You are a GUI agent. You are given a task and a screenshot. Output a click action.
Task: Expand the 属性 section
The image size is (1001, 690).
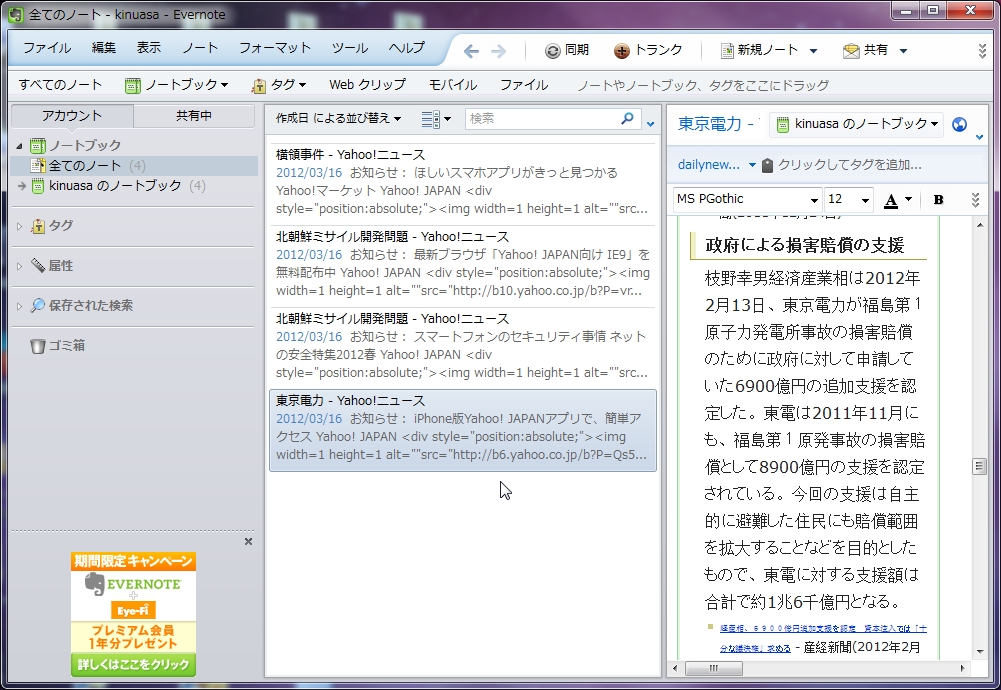coord(19,266)
